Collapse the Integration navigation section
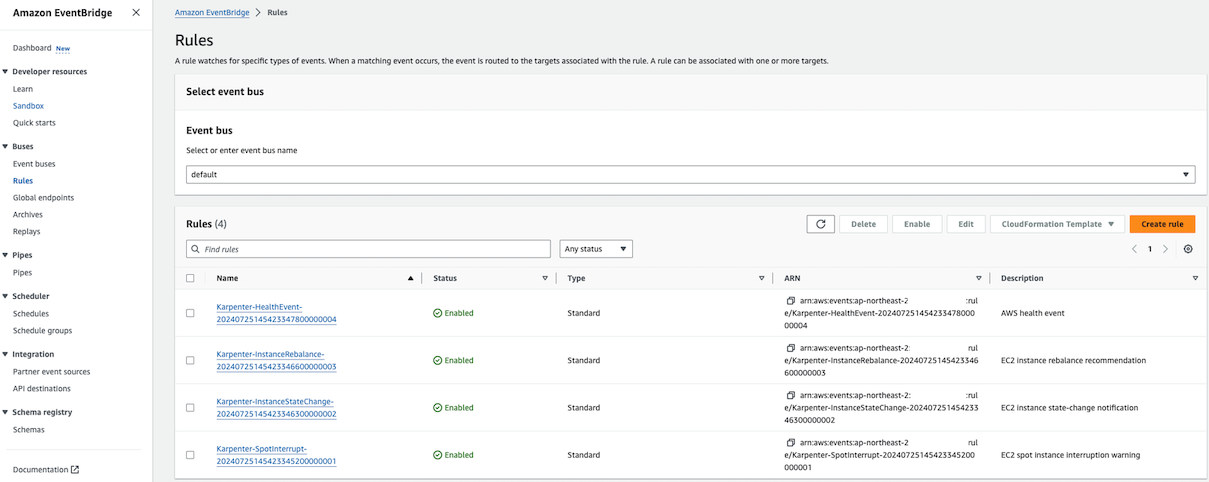Image resolution: width=1209 pixels, height=482 pixels. click(5, 354)
